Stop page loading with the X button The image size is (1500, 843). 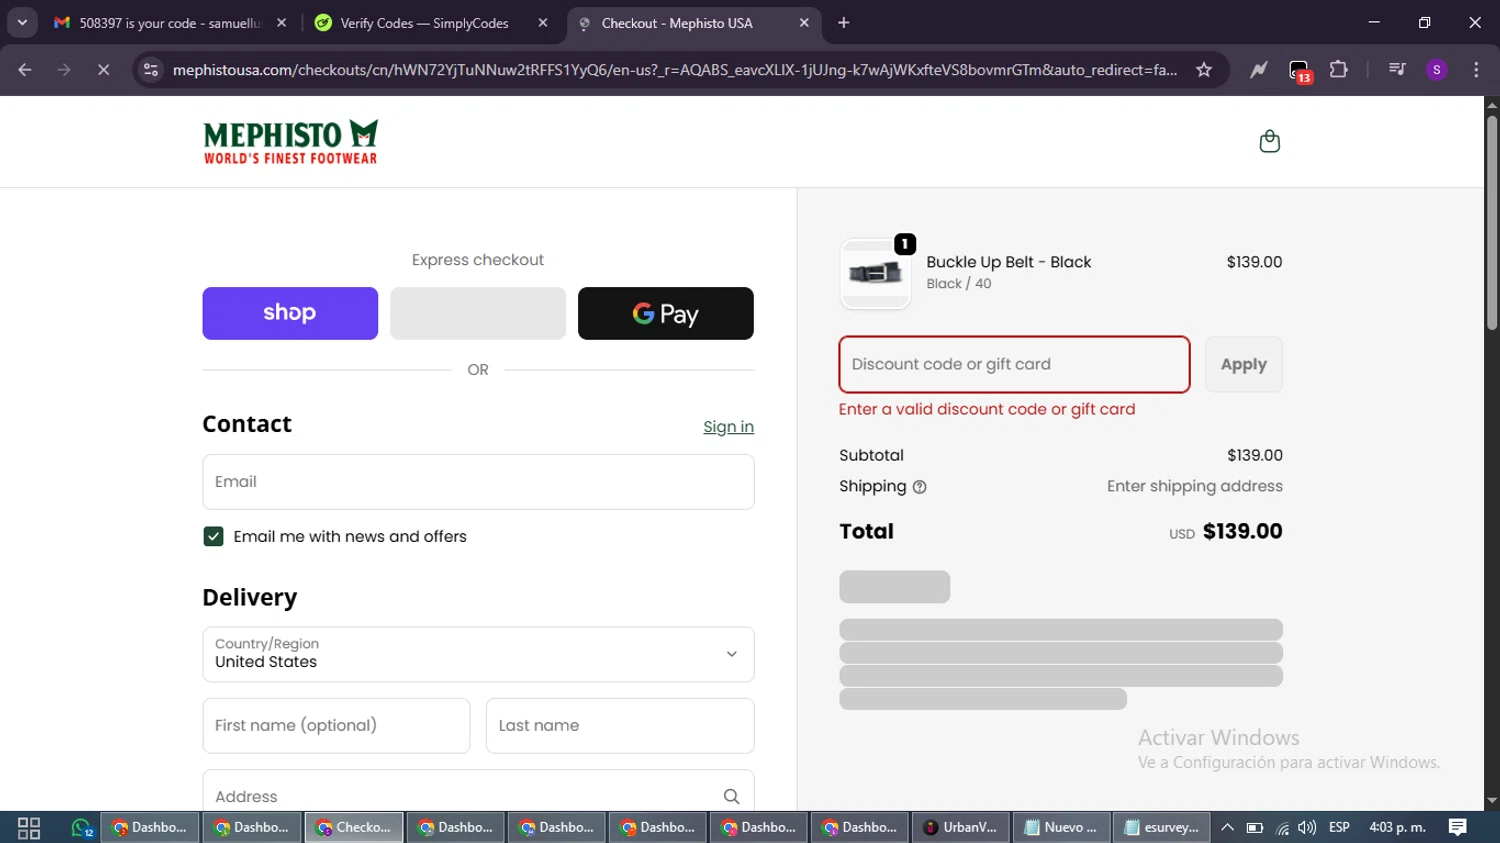tap(103, 70)
